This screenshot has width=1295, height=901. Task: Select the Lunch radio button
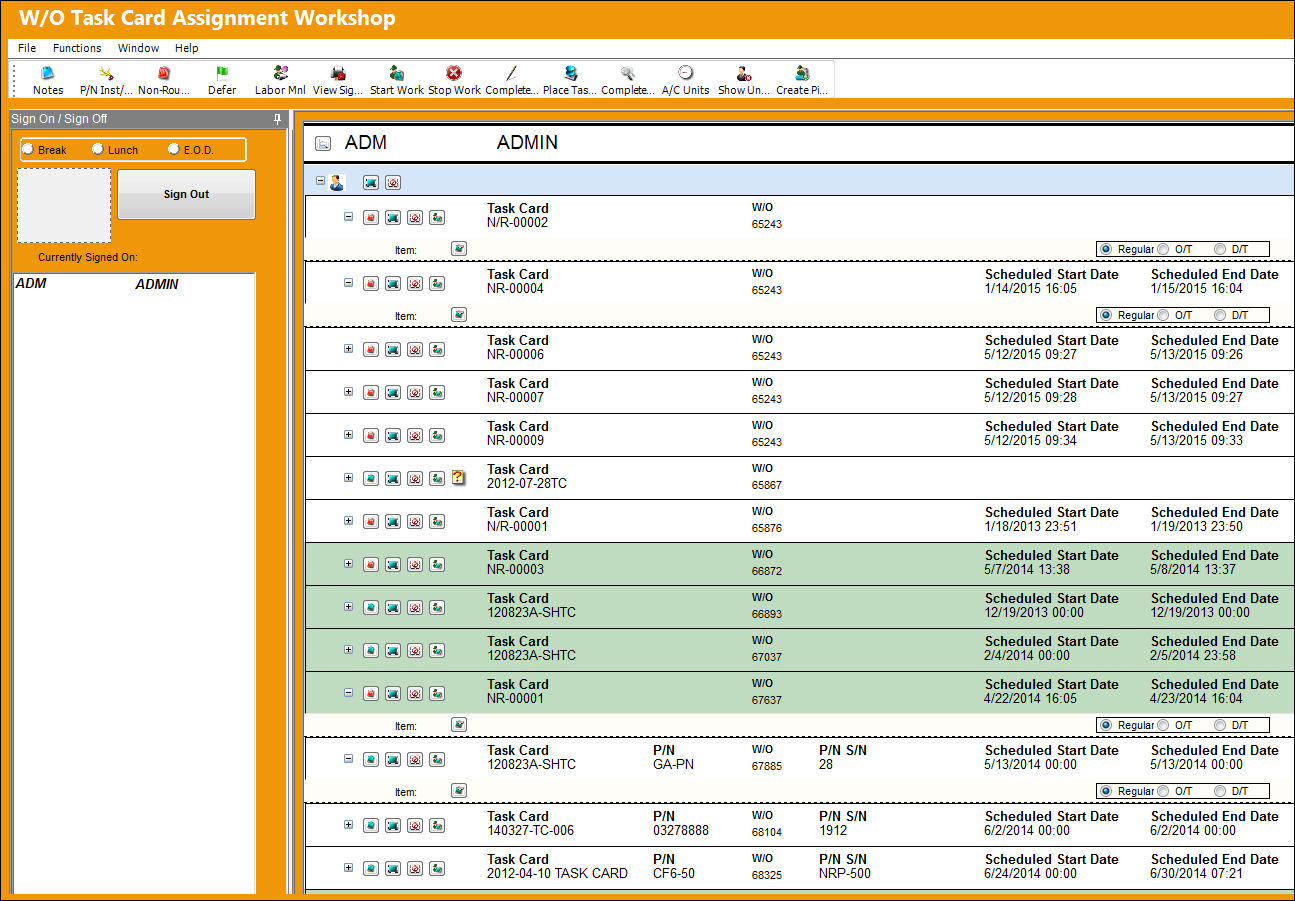tap(98, 149)
